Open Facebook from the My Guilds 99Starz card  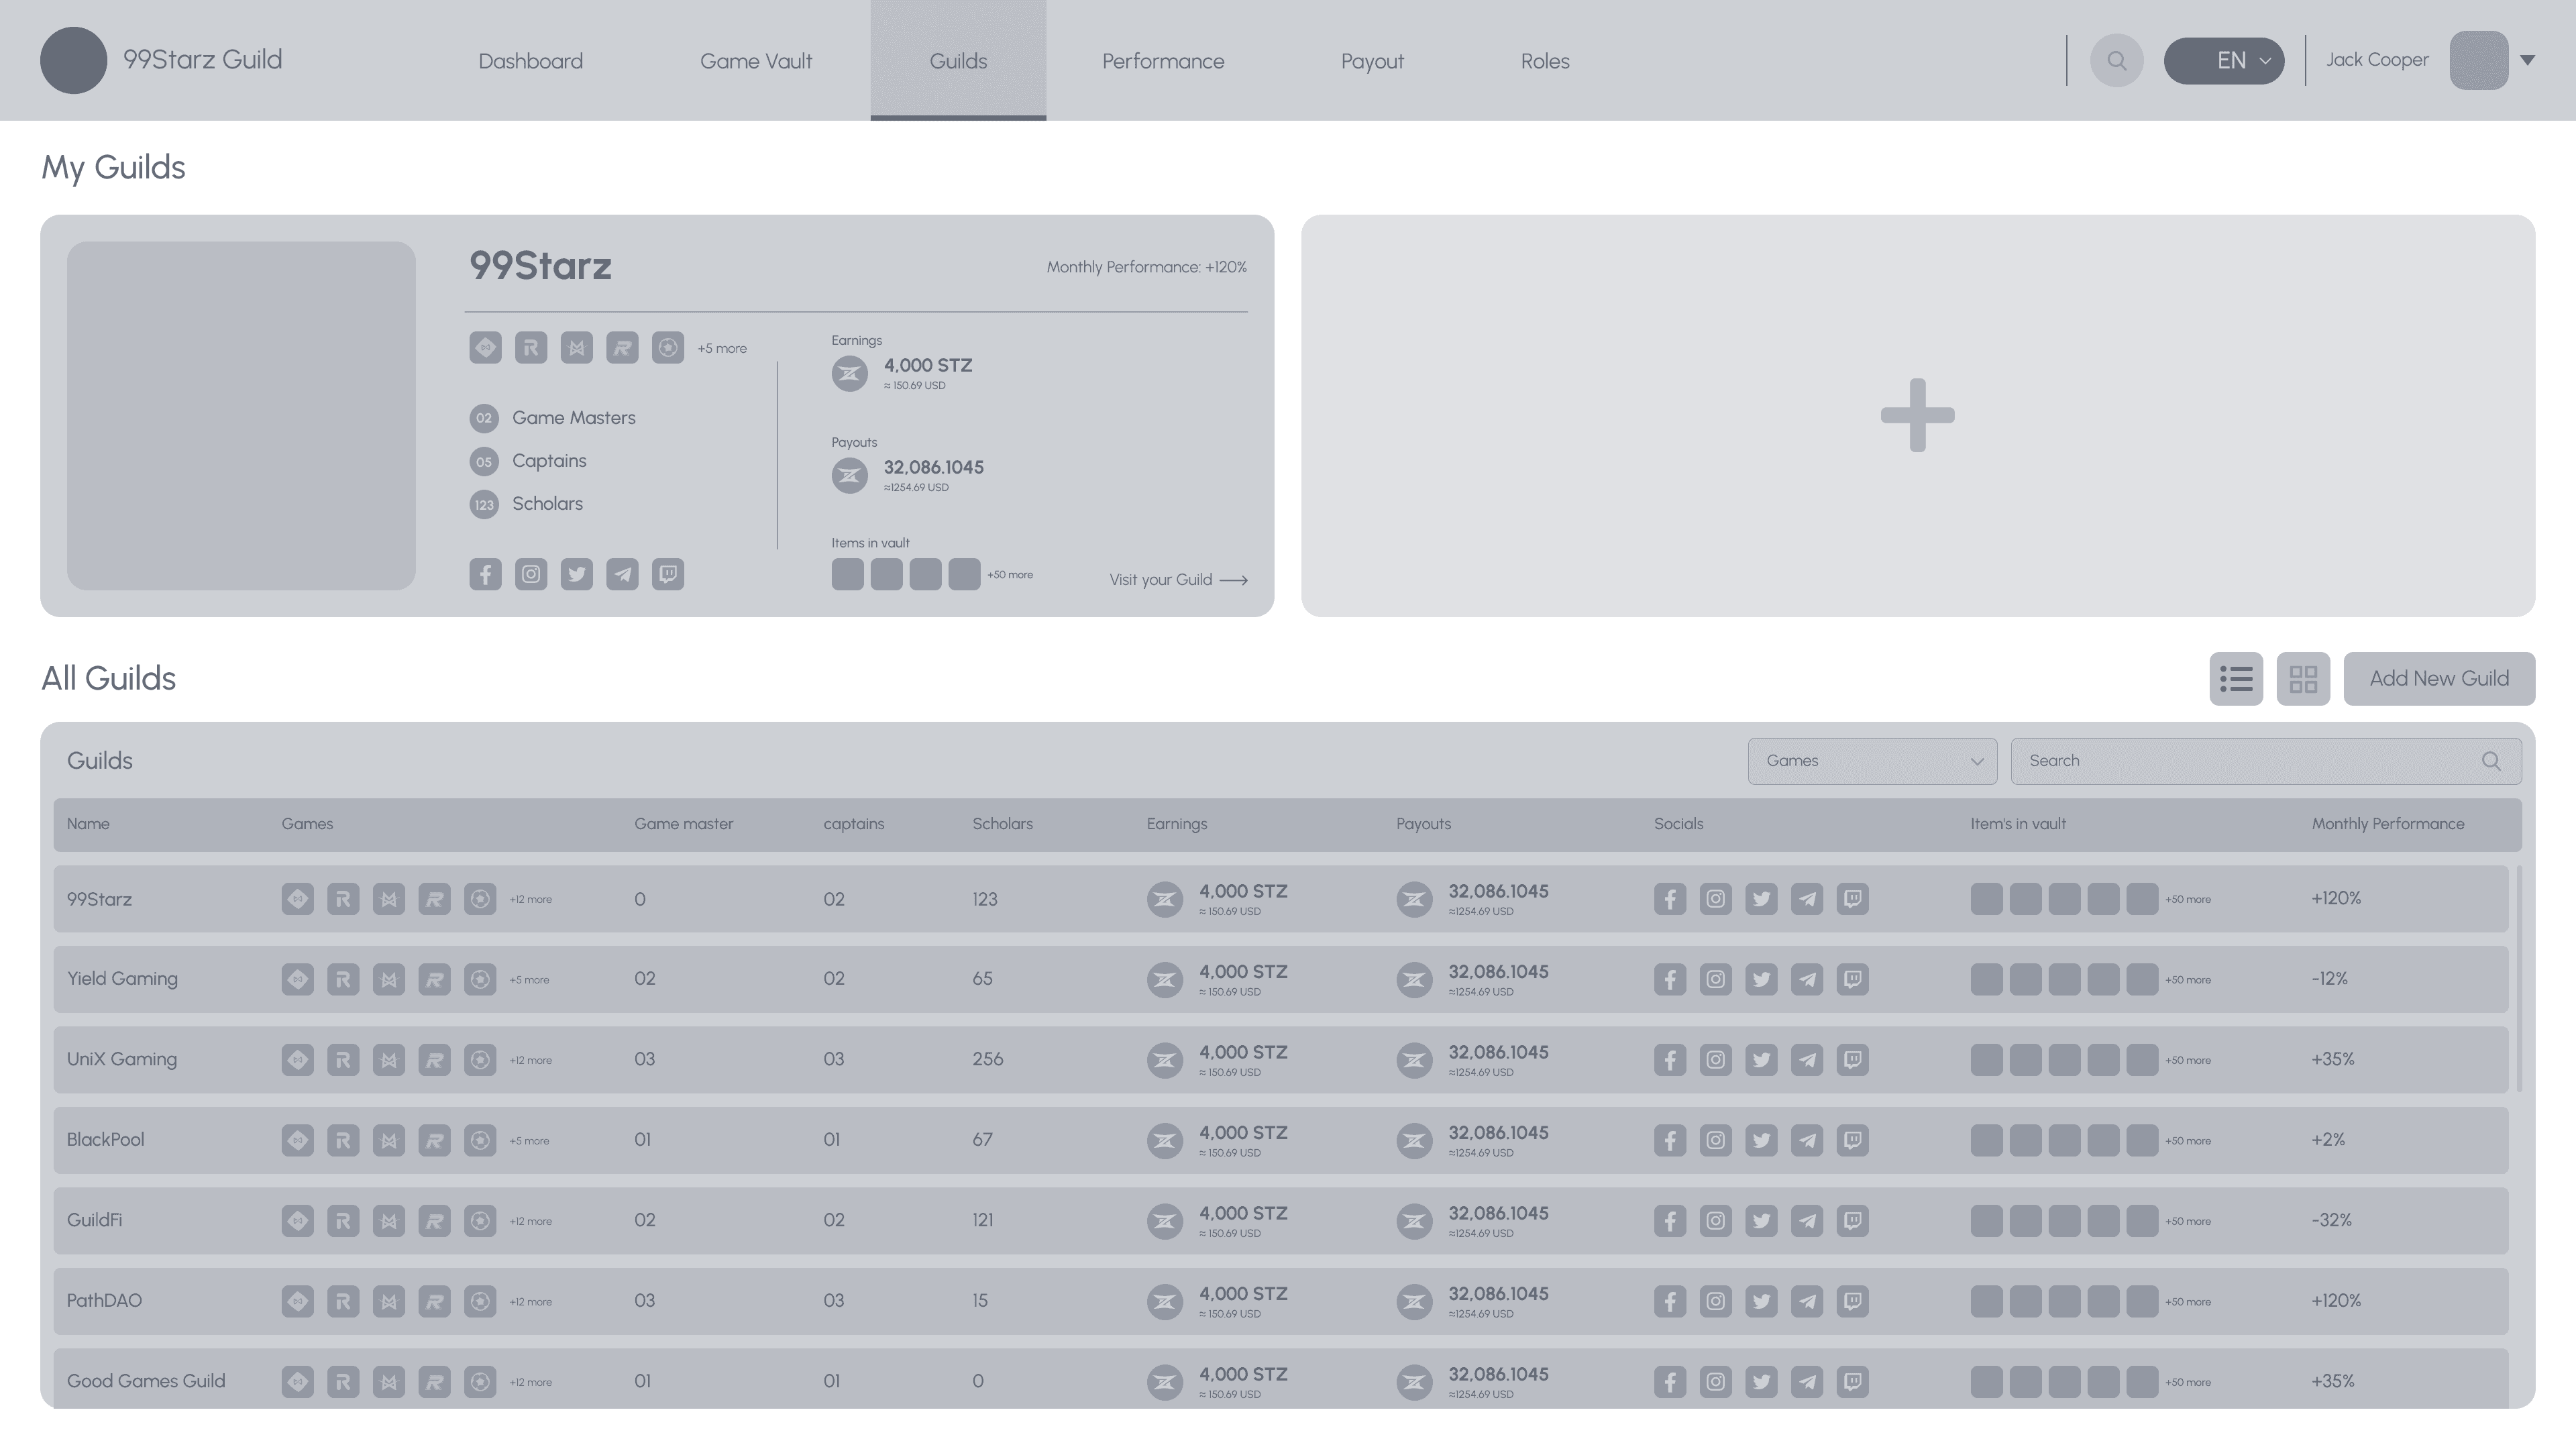click(x=485, y=574)
